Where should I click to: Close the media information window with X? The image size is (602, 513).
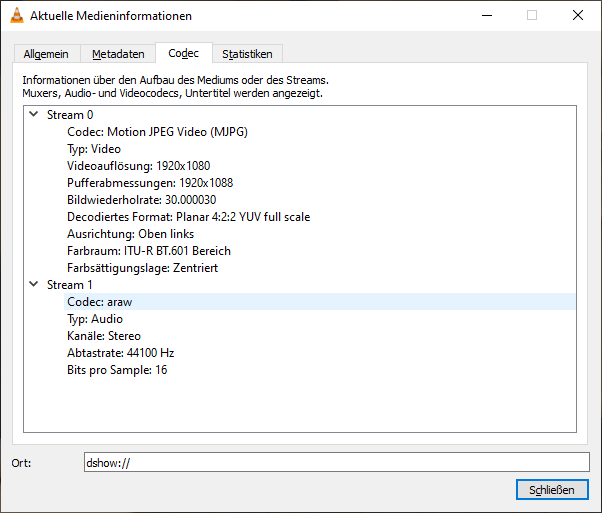tap(578, 15)
